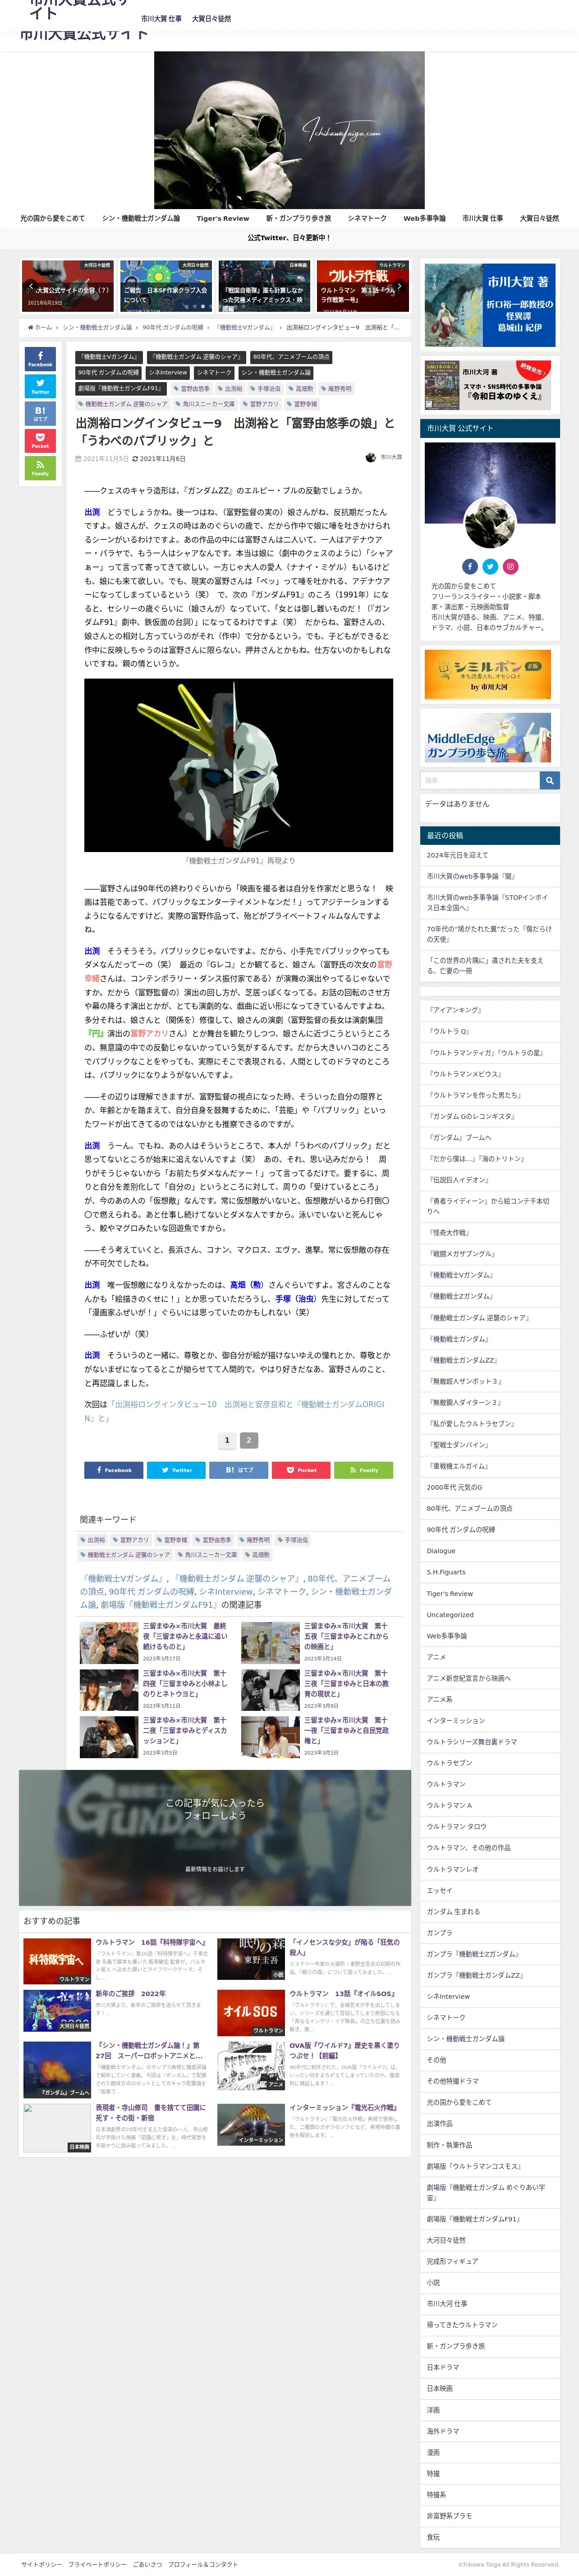Click footer link プライベートポリシー
The image size is (579, 2576).
[x=97, y=2564]
